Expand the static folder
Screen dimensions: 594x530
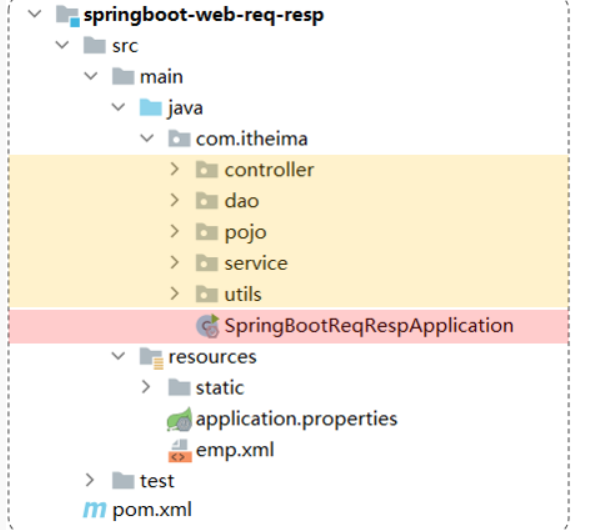(146, 387)
